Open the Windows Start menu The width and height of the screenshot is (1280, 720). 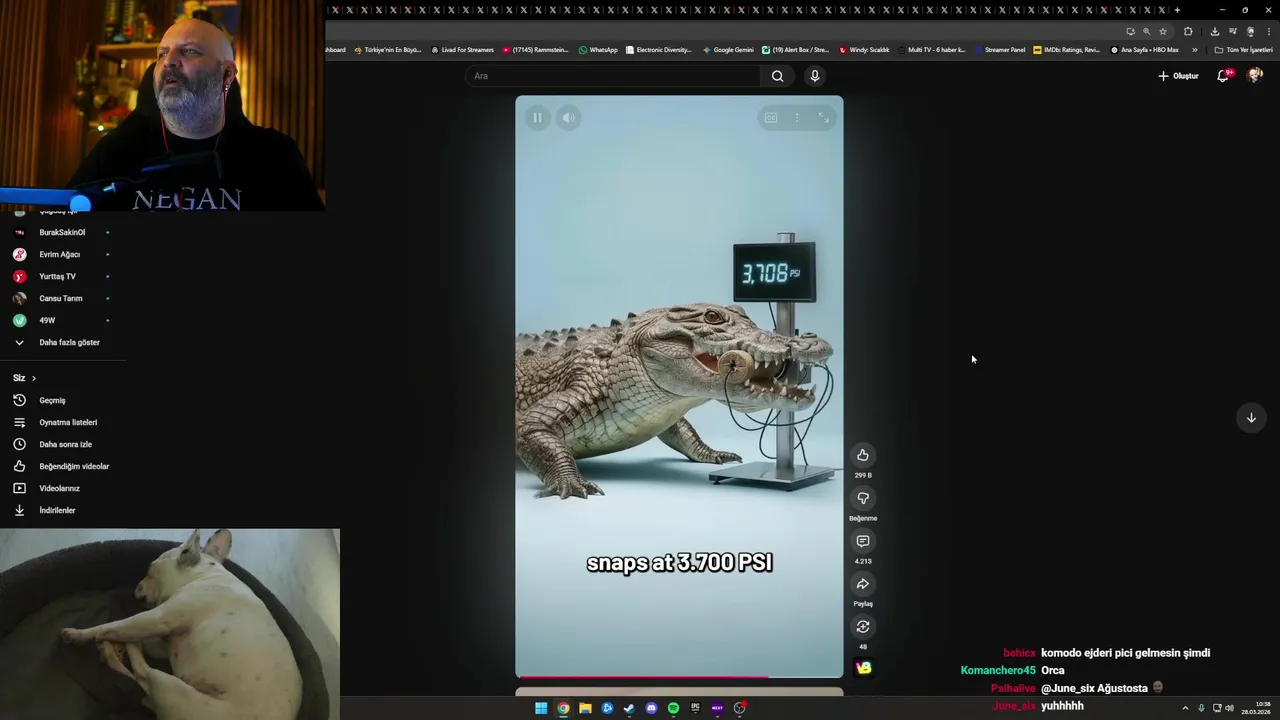tap(541, 708)
